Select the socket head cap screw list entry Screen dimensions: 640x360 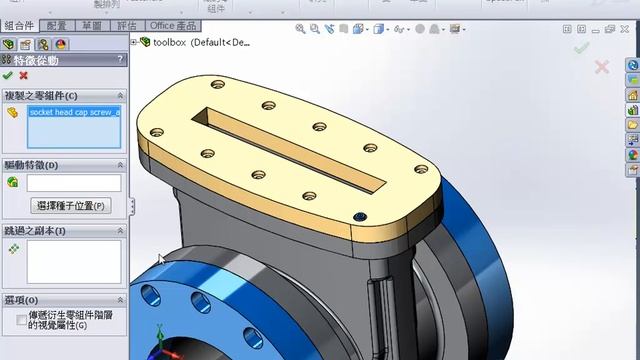[74, 112]
